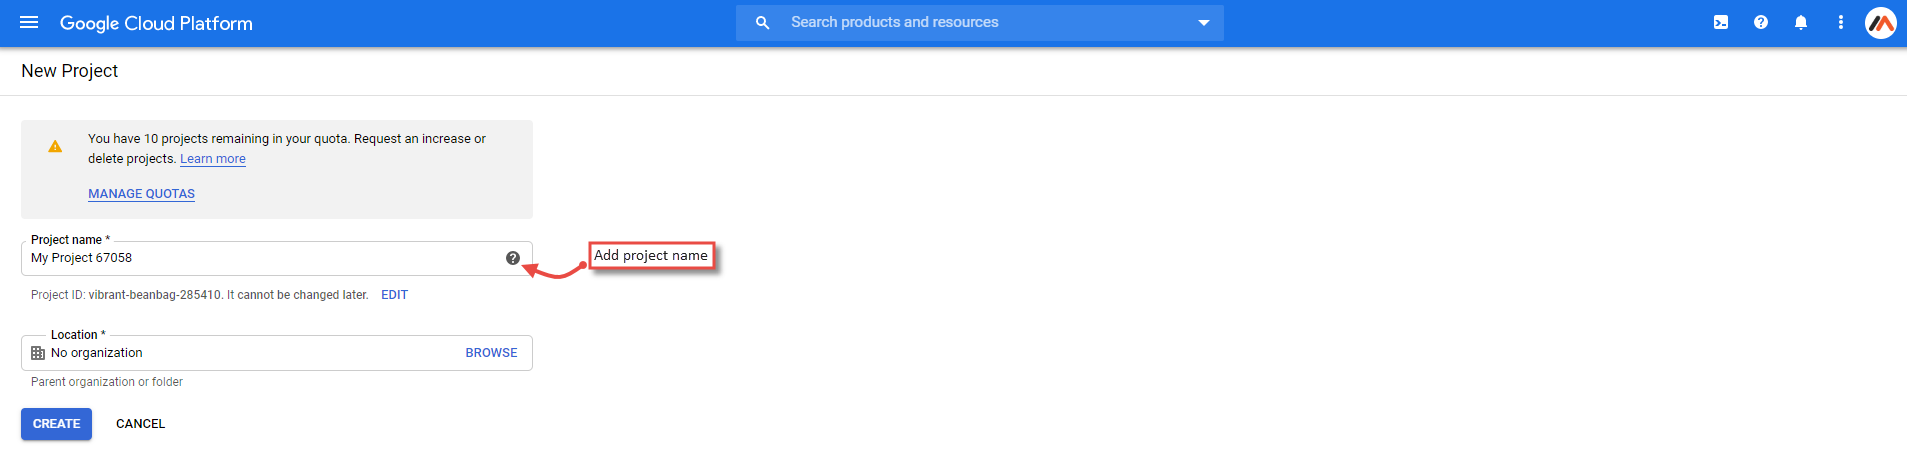This screenshot has height=454, width=1907.
Task: Click the yellow quota warning icon
Action: [x=55, y=146]
